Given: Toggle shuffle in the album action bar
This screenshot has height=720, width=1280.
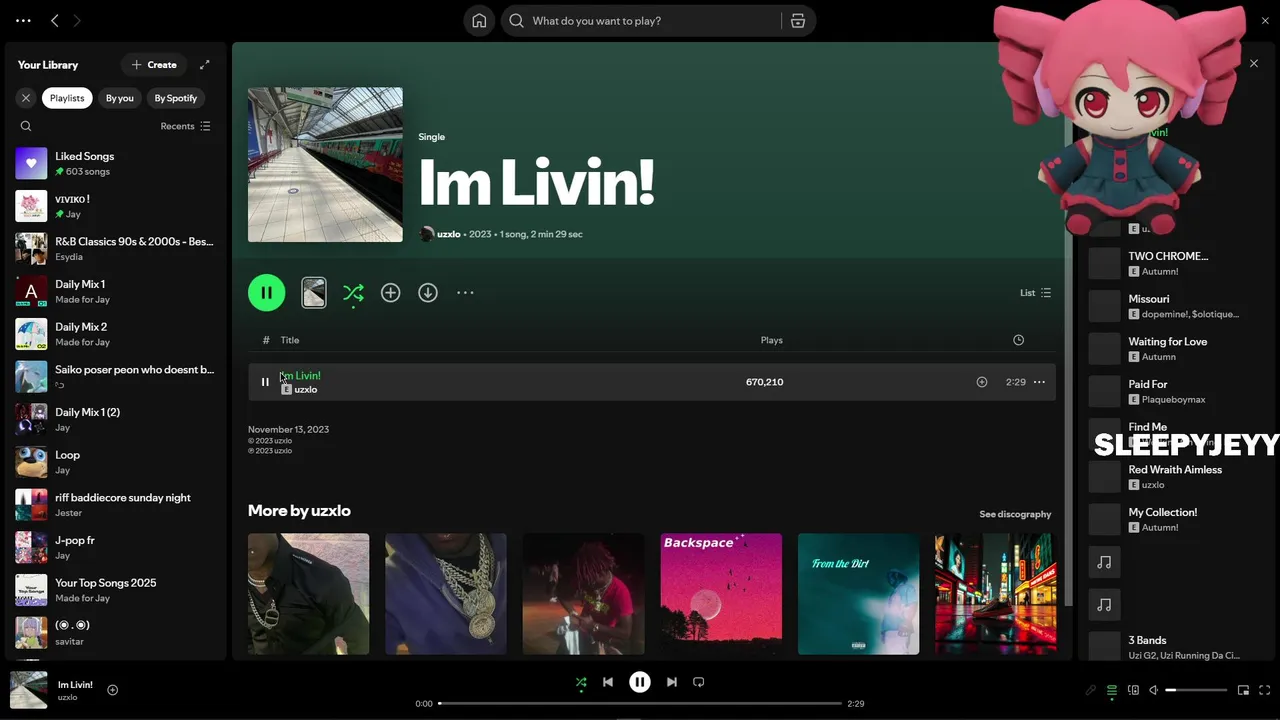Looking at the screenshot, I should pyautogui.click(x=353, y=293).
